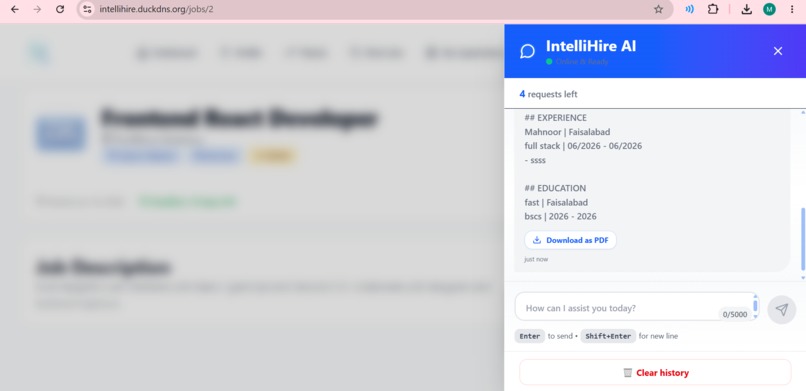Image resolution: width=806 pixels, height=391 pixels.
Task: Open the site information icon in address bar
Action: [x=87, y=9]
